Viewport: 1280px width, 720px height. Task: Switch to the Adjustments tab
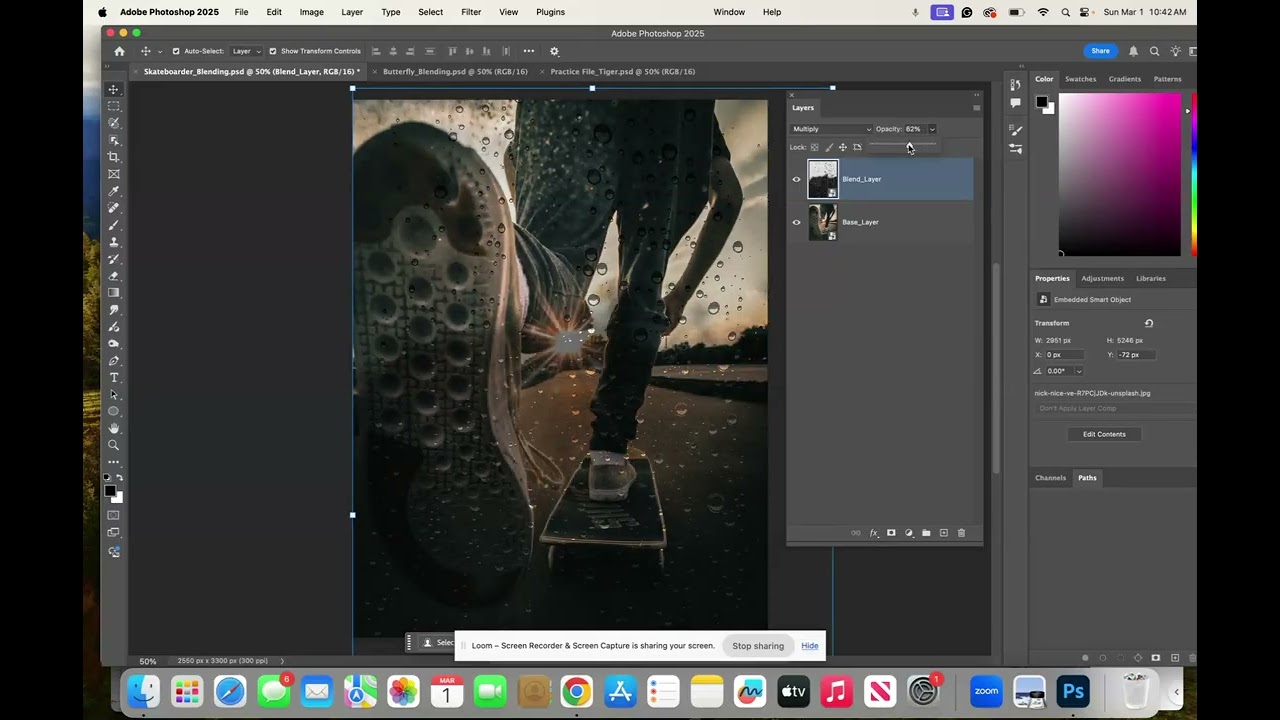point(1102,279)
